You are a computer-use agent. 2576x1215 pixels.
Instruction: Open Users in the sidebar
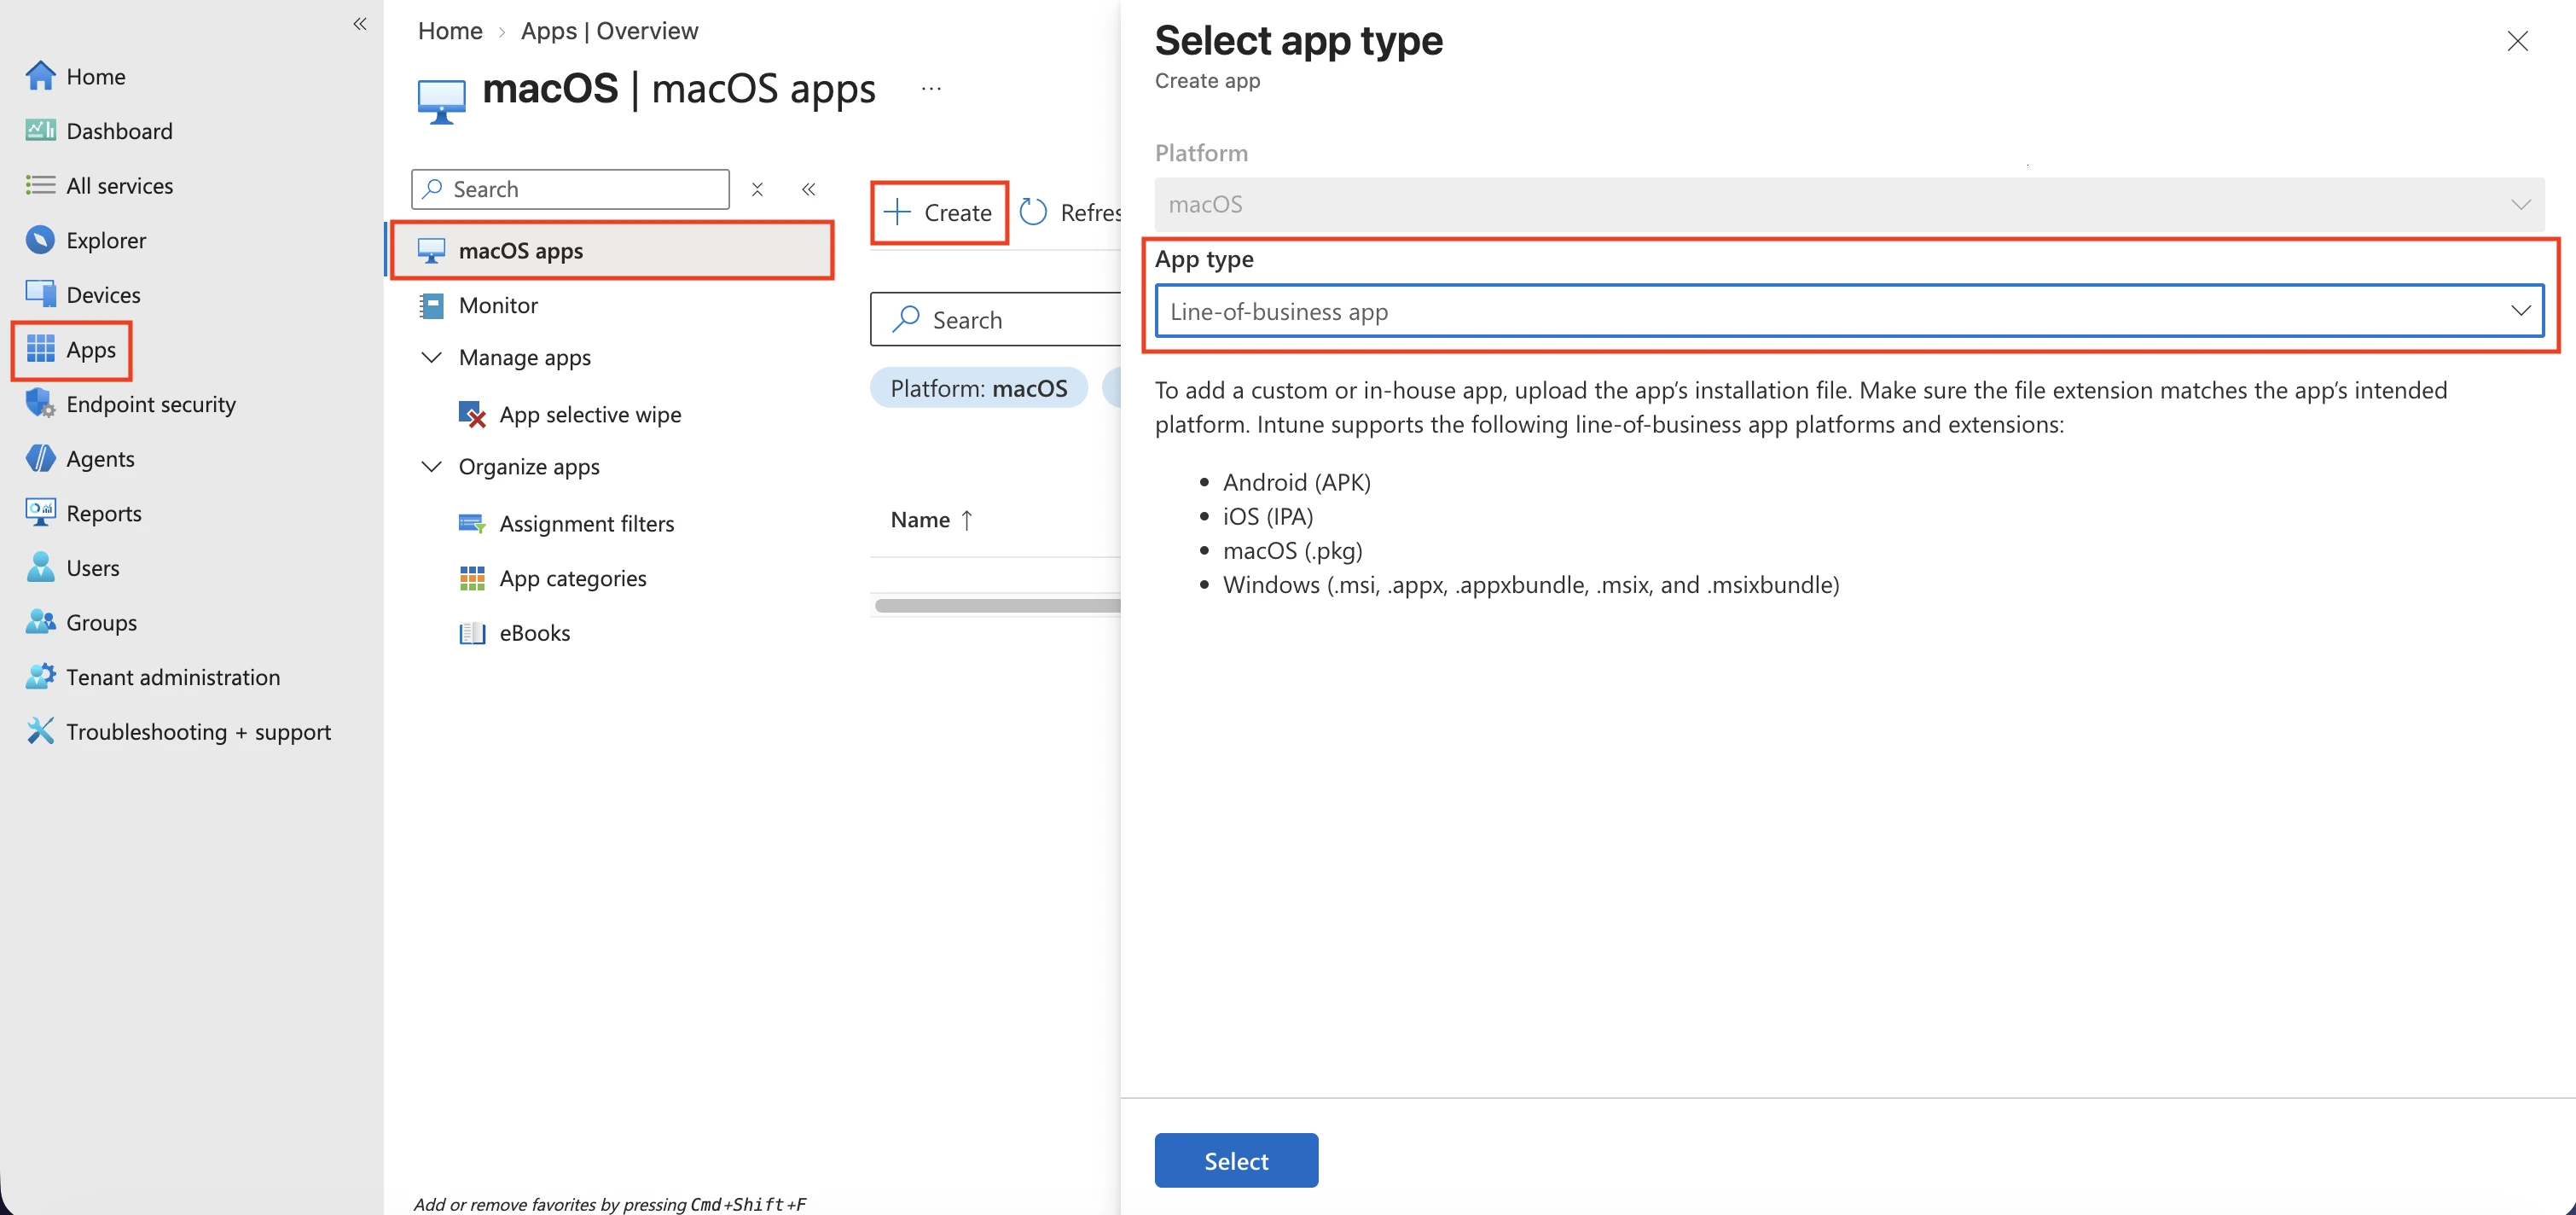(x=73, y=567)
